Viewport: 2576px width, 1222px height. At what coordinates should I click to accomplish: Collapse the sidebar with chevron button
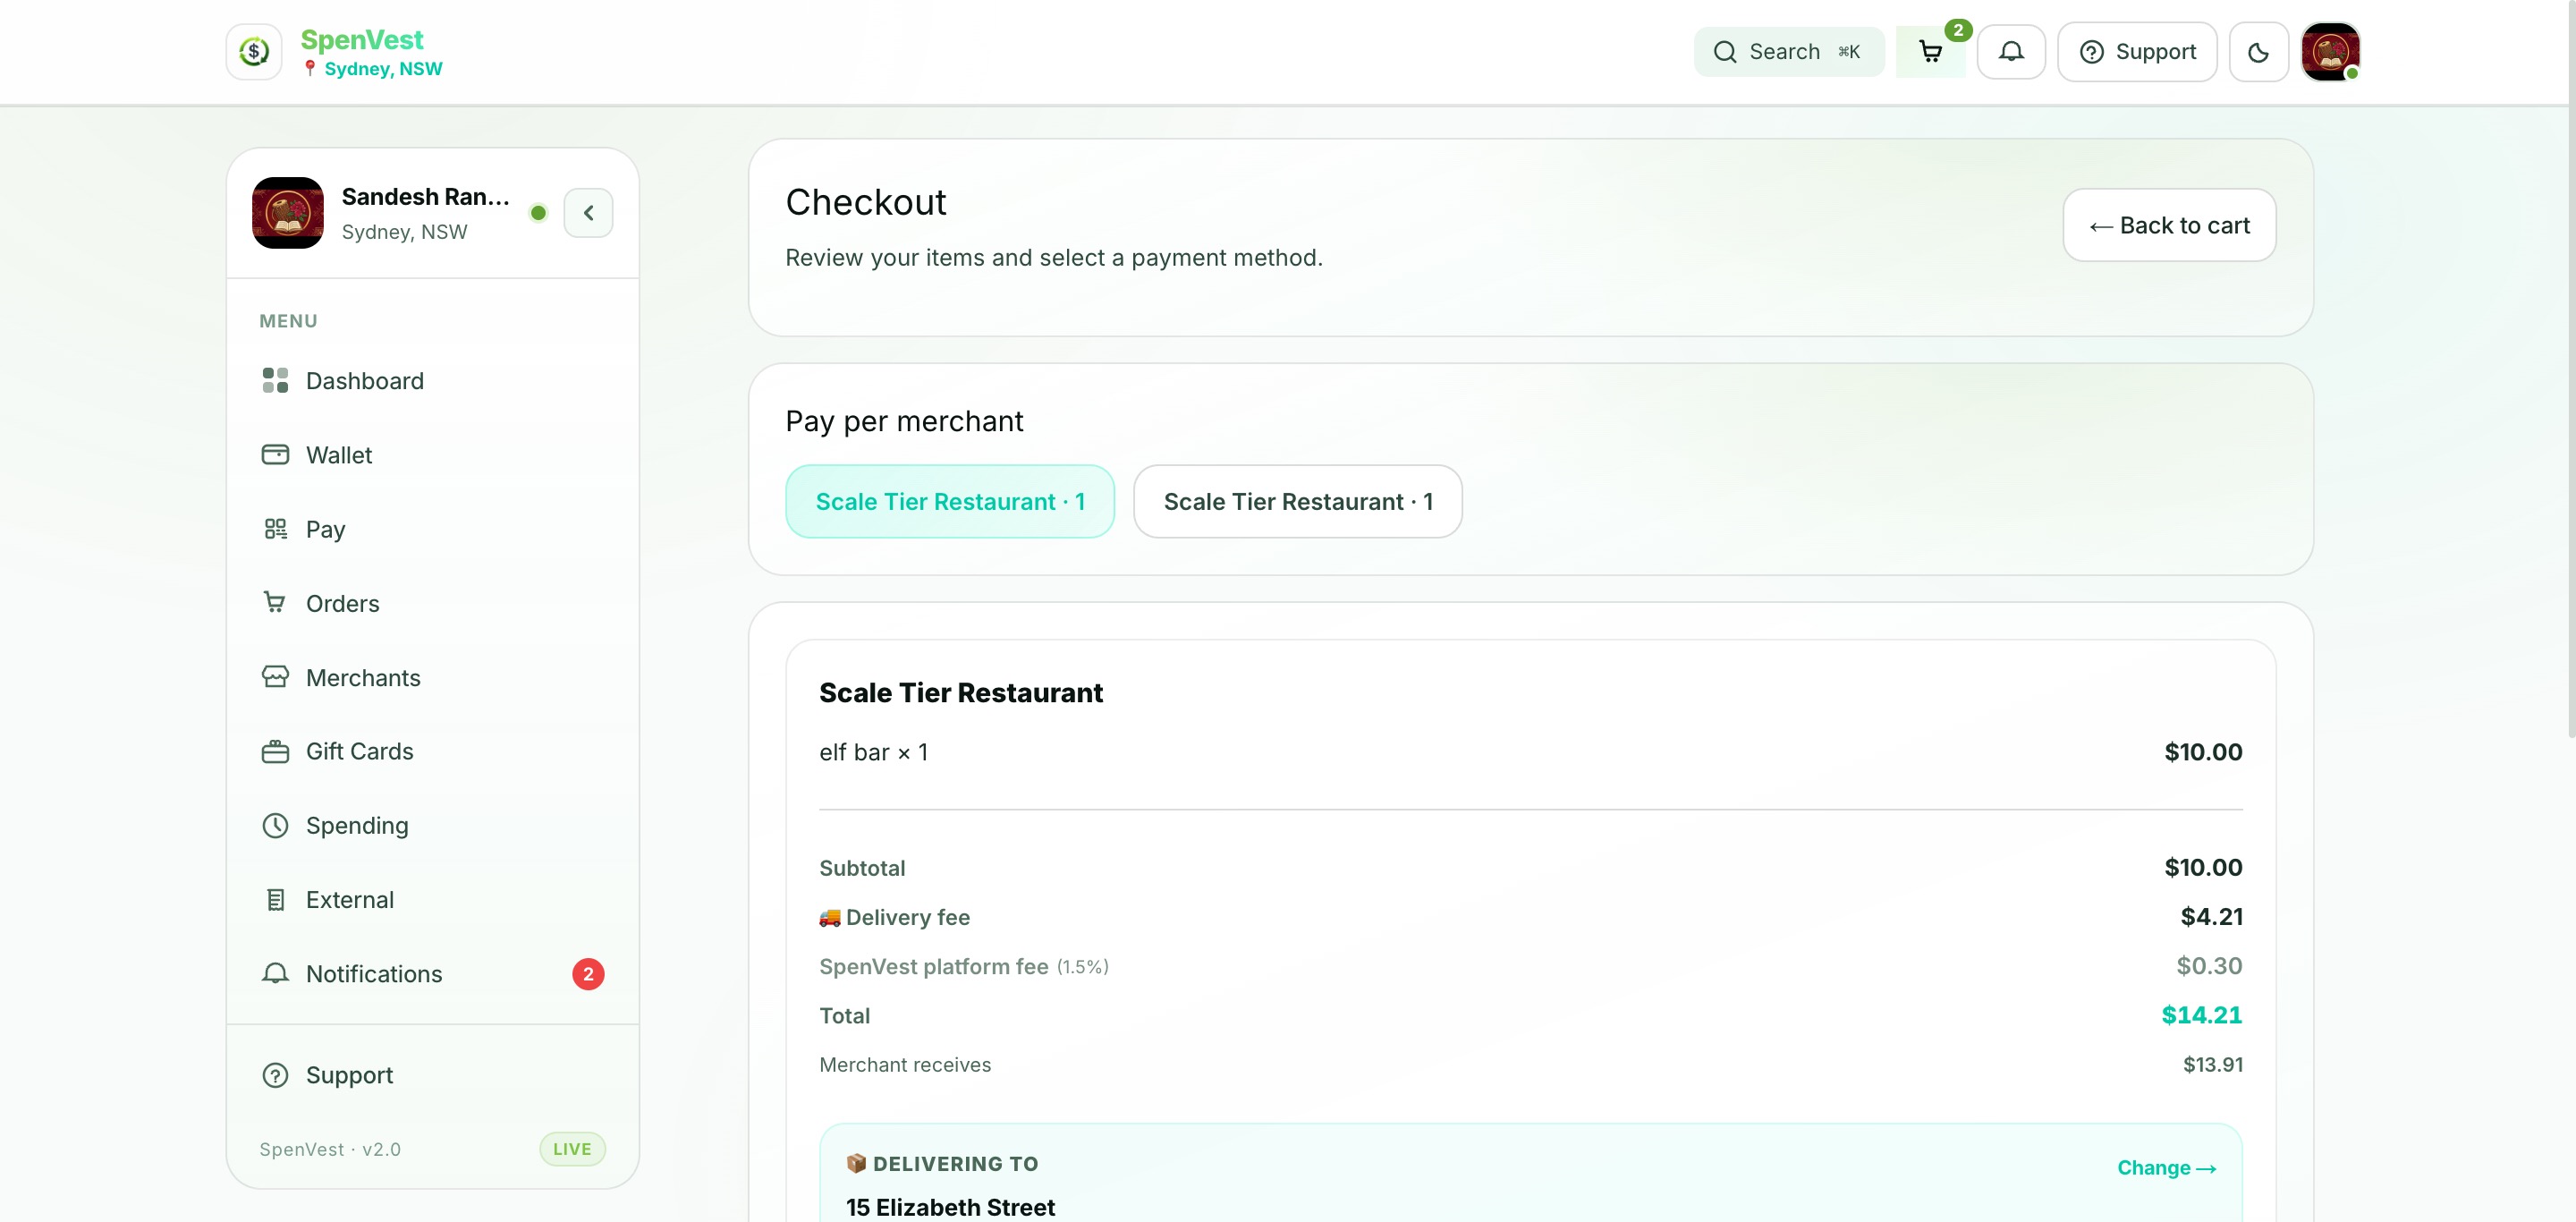click(588, 213)
